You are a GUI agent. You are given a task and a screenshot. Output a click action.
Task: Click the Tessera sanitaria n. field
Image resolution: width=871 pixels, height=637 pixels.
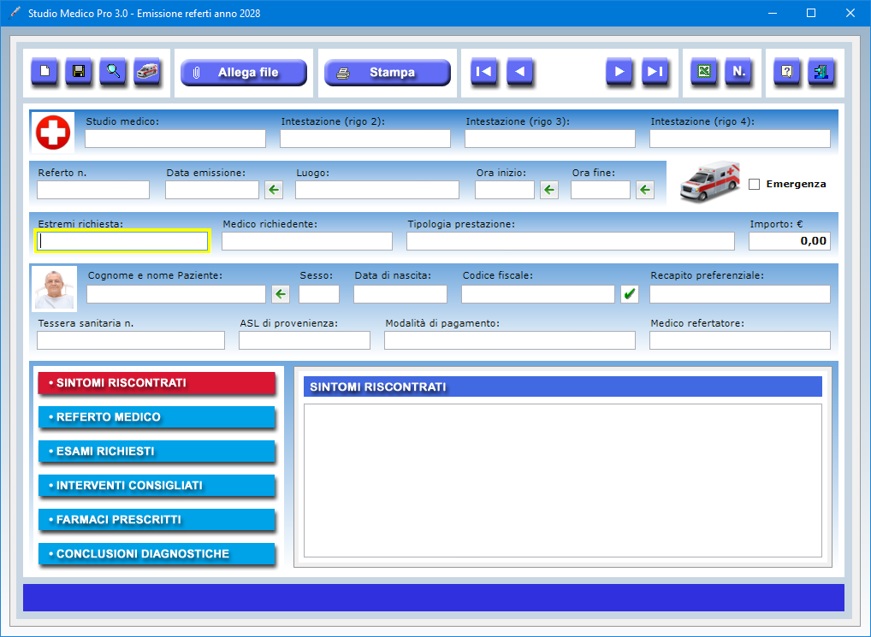pos(131,340)
